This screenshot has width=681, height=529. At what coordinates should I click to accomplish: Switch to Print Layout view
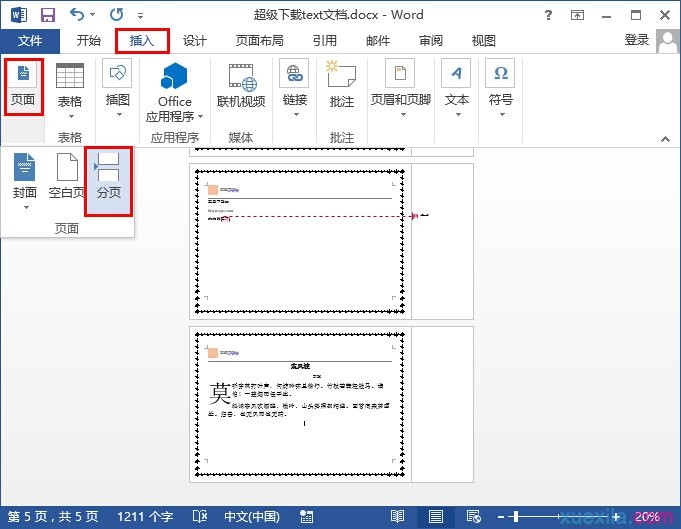436,516
